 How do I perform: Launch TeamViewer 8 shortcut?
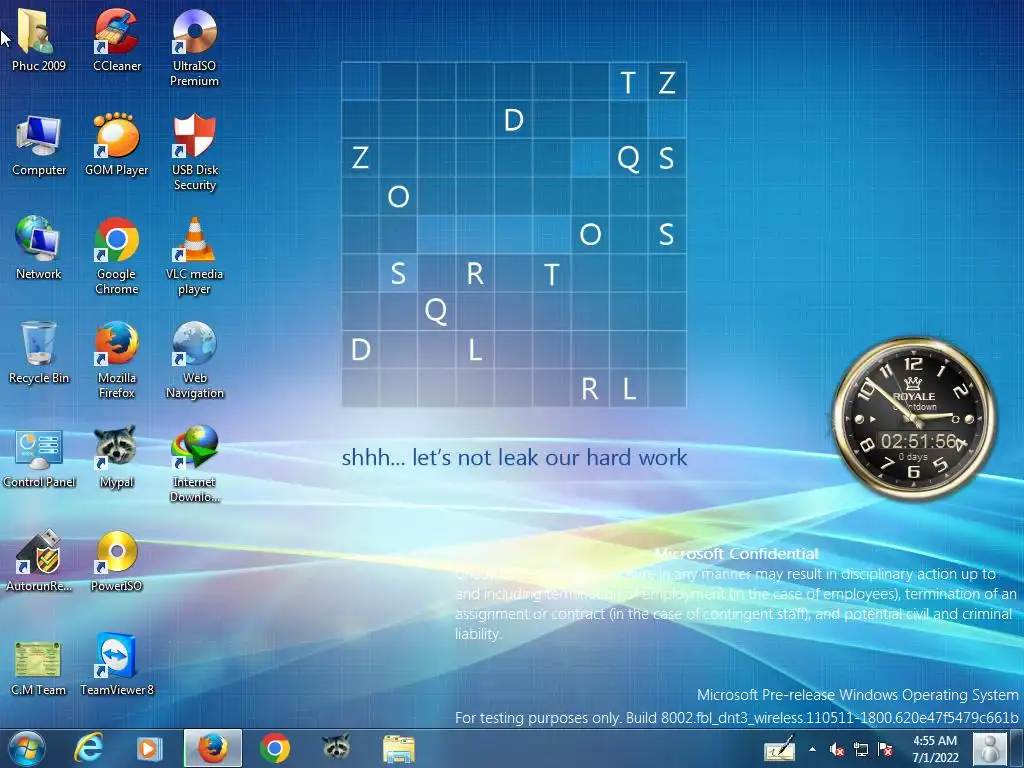pos(116,665)
